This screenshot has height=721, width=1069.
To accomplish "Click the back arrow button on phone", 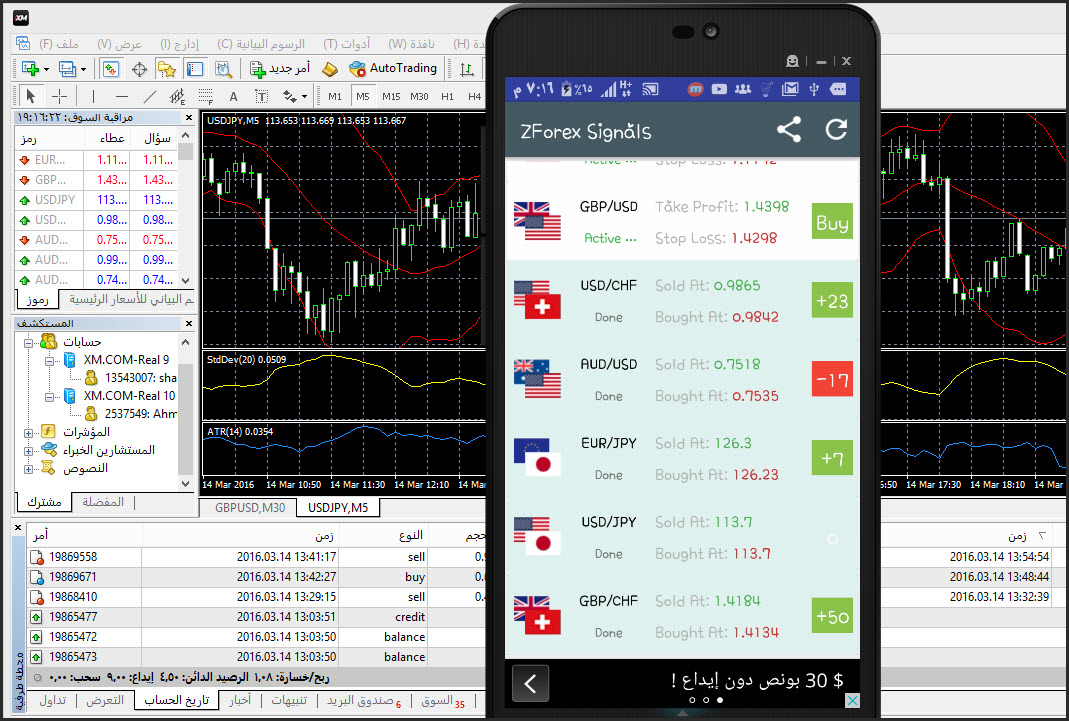I will click(530, 682).
